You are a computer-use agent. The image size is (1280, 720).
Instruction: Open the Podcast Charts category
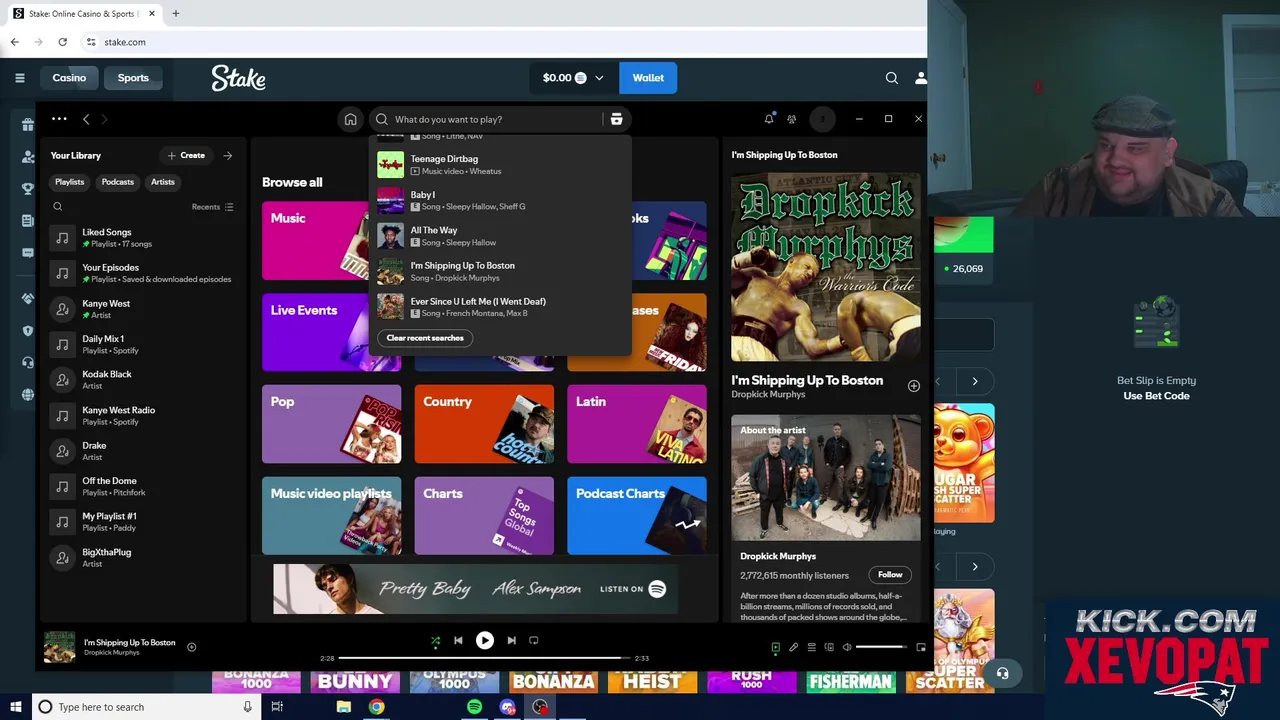tap(637, 516)
